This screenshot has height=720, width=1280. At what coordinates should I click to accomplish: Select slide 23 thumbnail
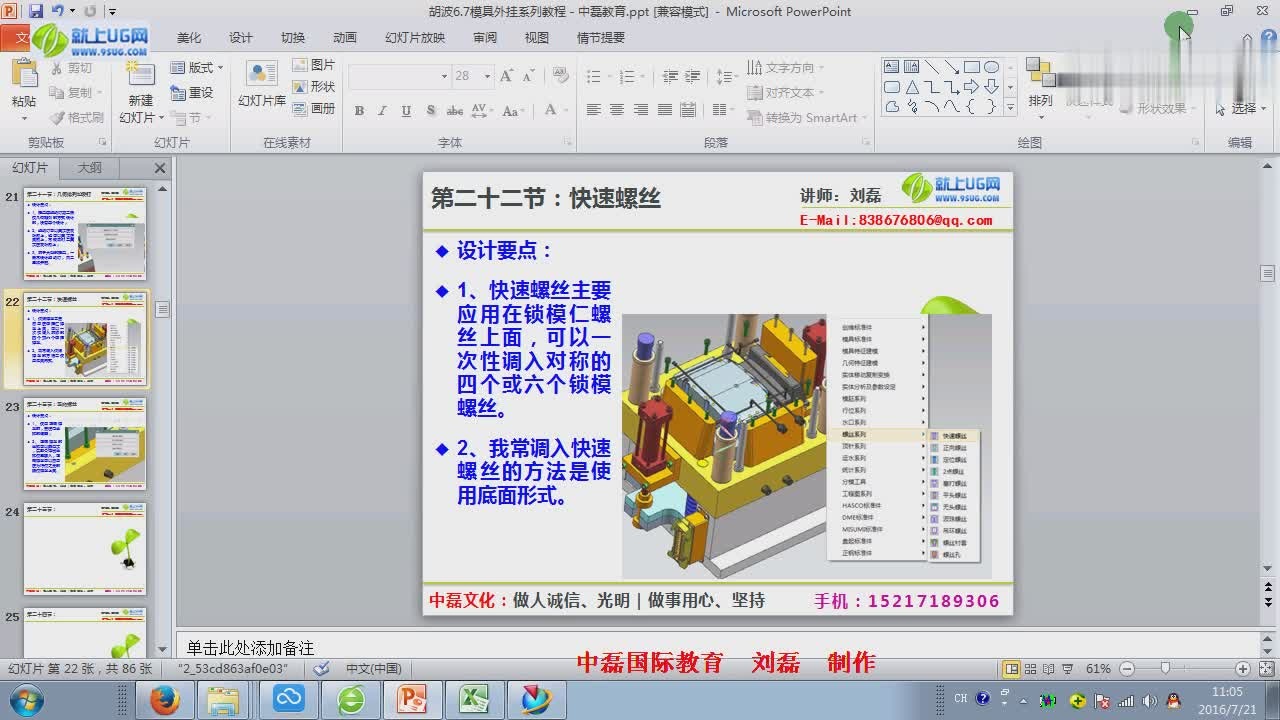85,444
